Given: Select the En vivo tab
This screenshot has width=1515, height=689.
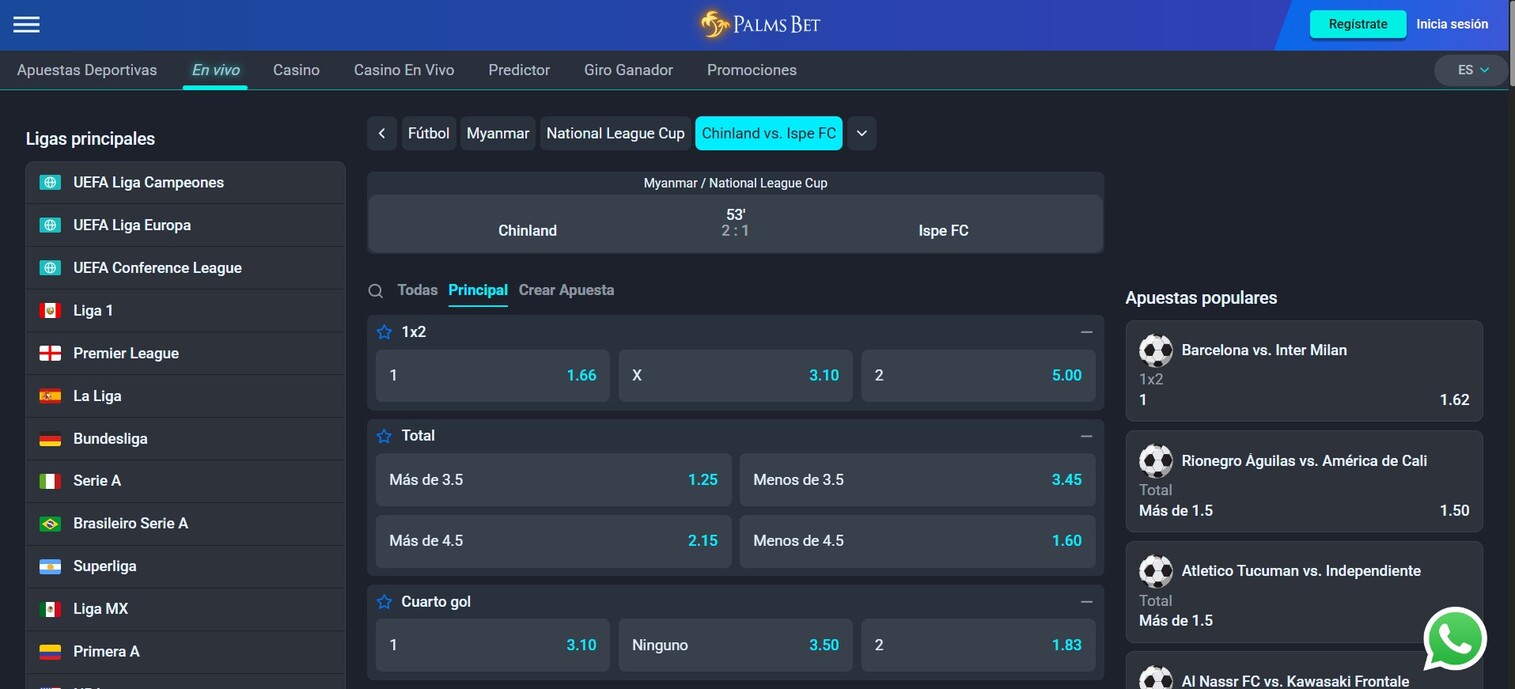Looking at the screenshot, I should (216, 70).
